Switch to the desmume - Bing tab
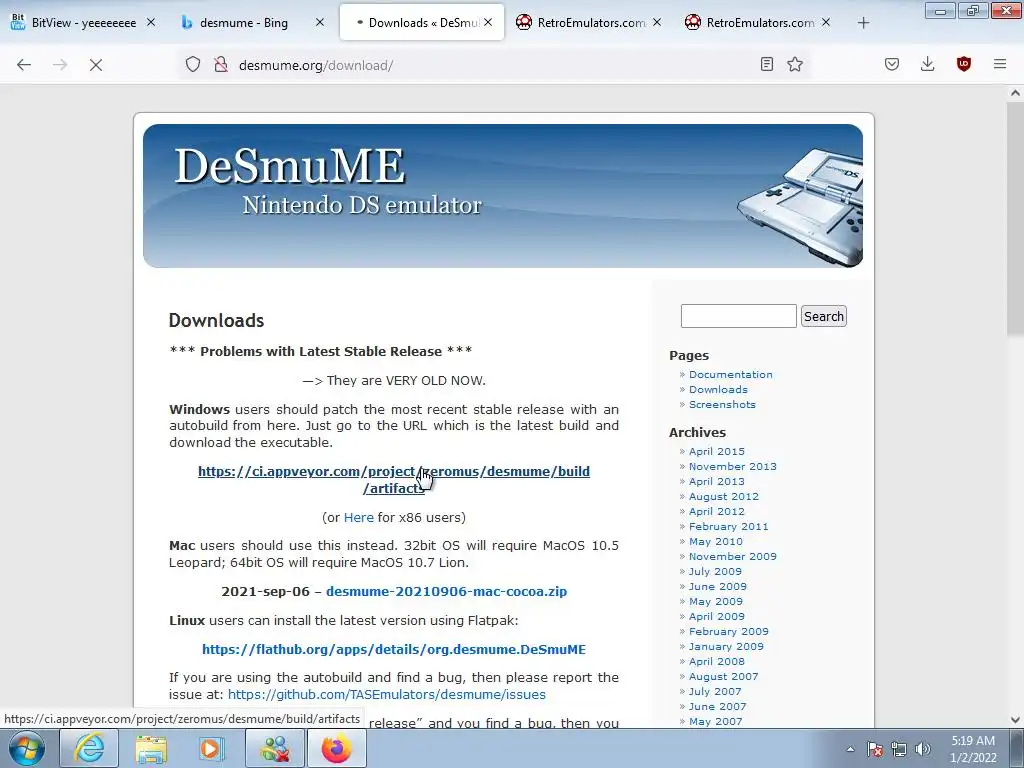The height and width of the screenshot is (768, 1024). pyautogui.click(x=243, y=22)
